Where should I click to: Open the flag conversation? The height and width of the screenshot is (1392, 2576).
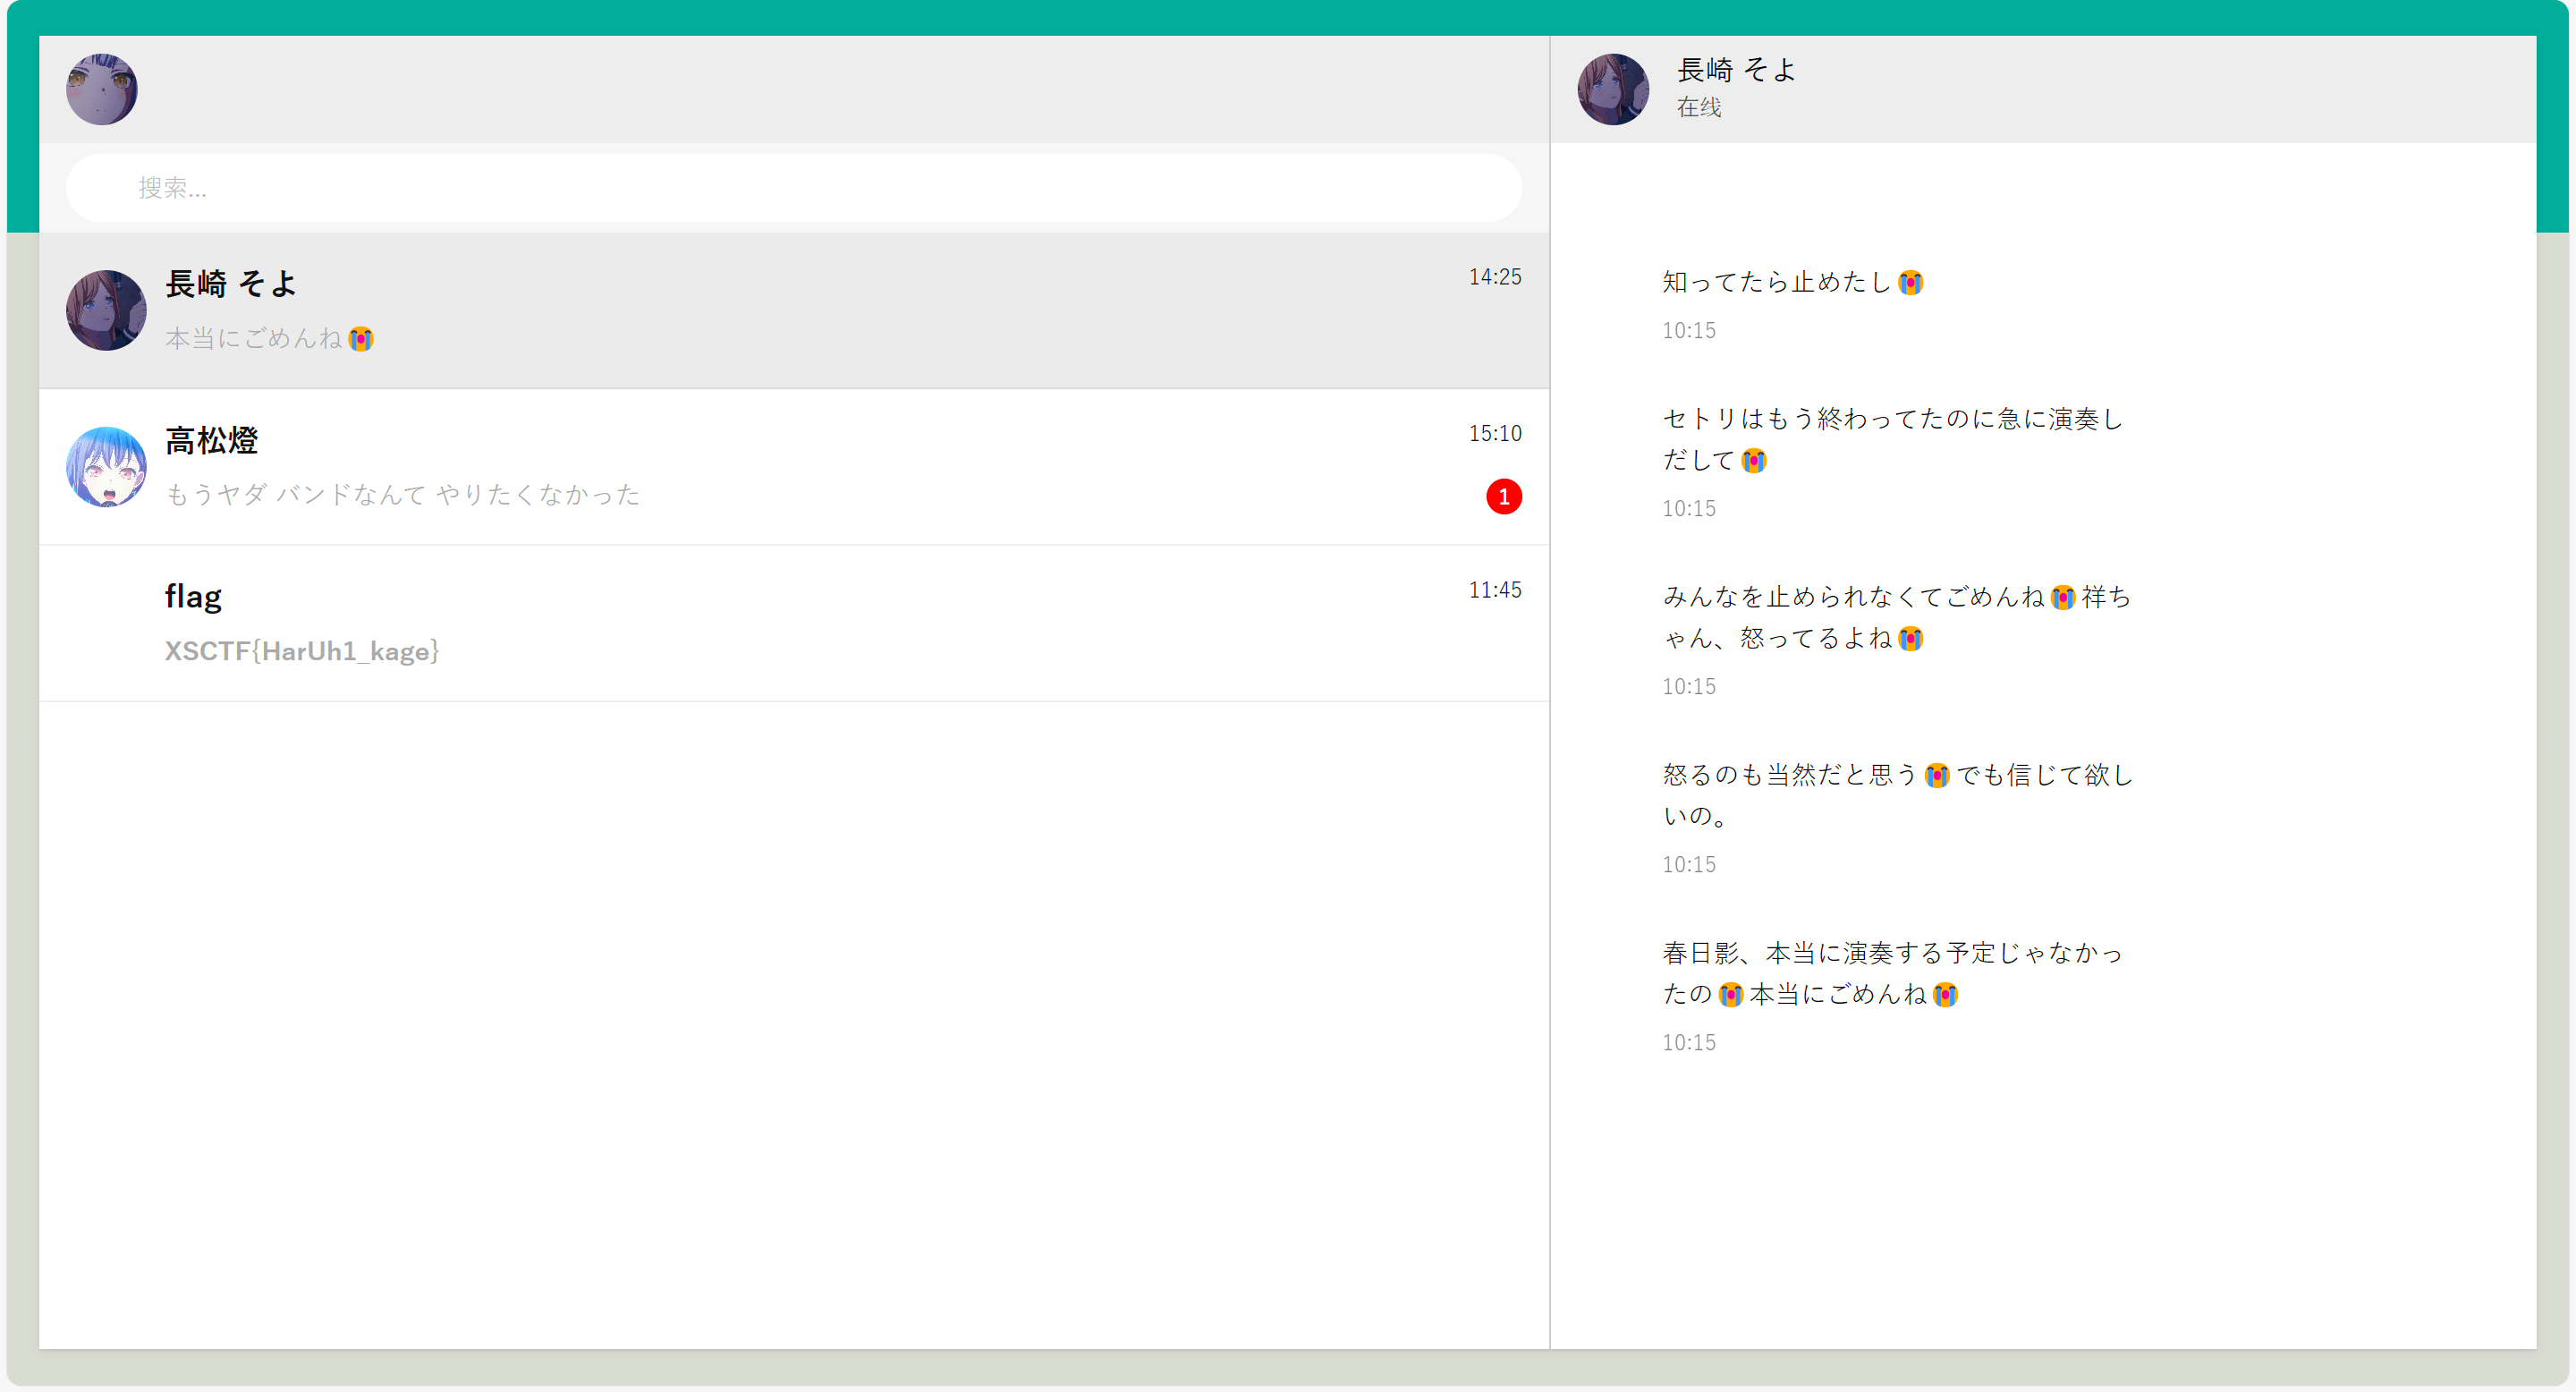click(x=793, y=622)
